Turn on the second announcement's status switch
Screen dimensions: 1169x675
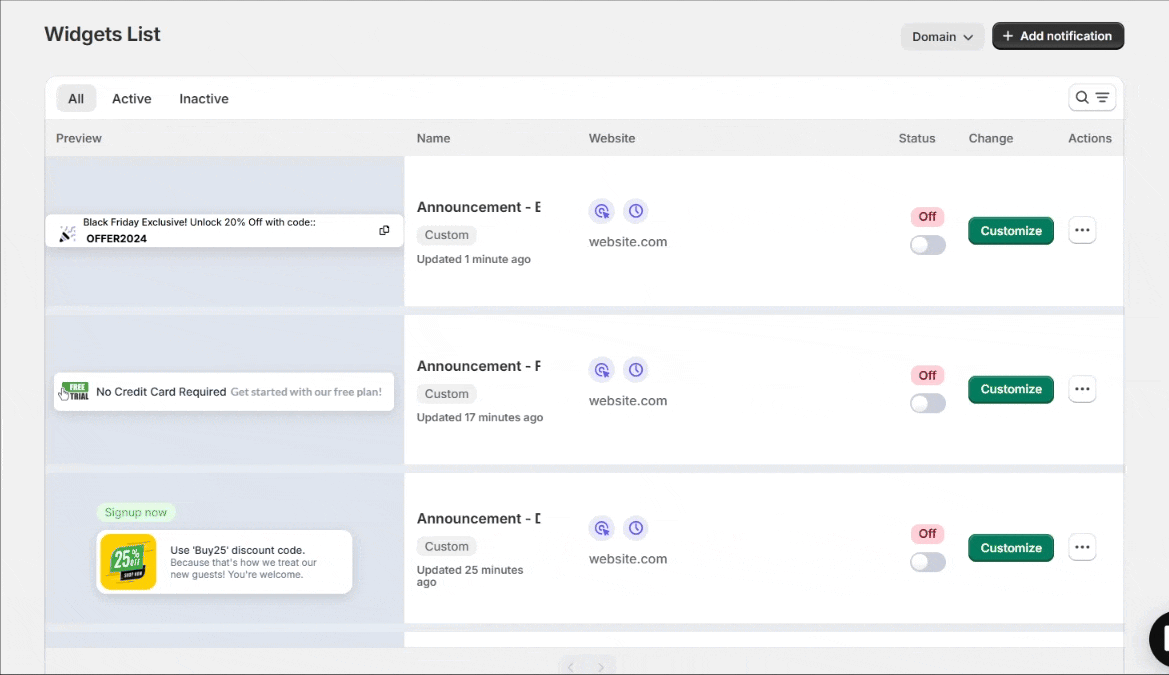point(927,403)
